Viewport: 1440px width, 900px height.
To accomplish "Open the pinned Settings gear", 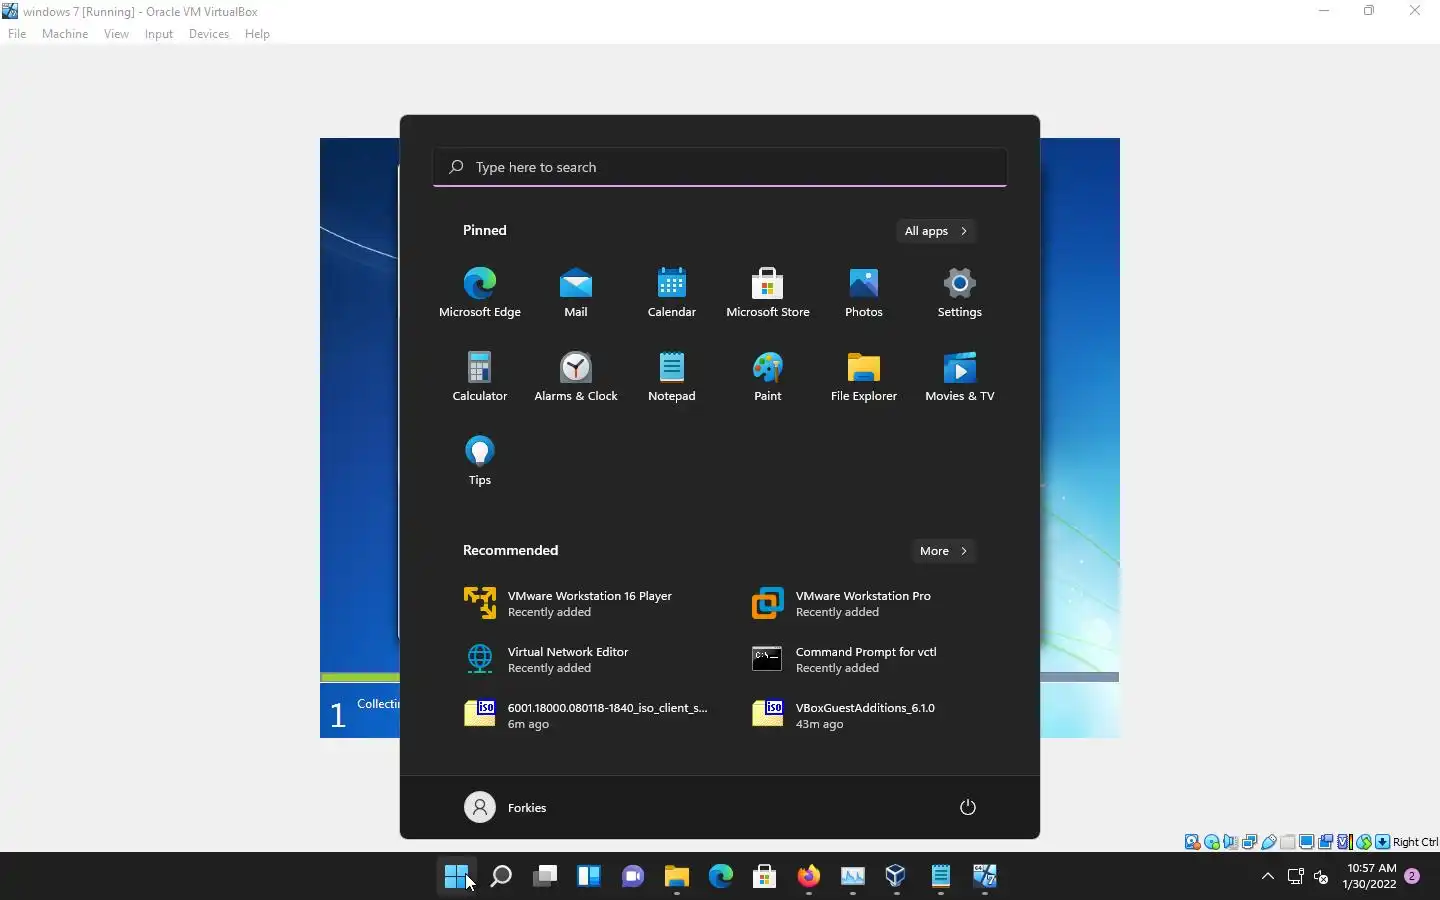I will point(960,292).
